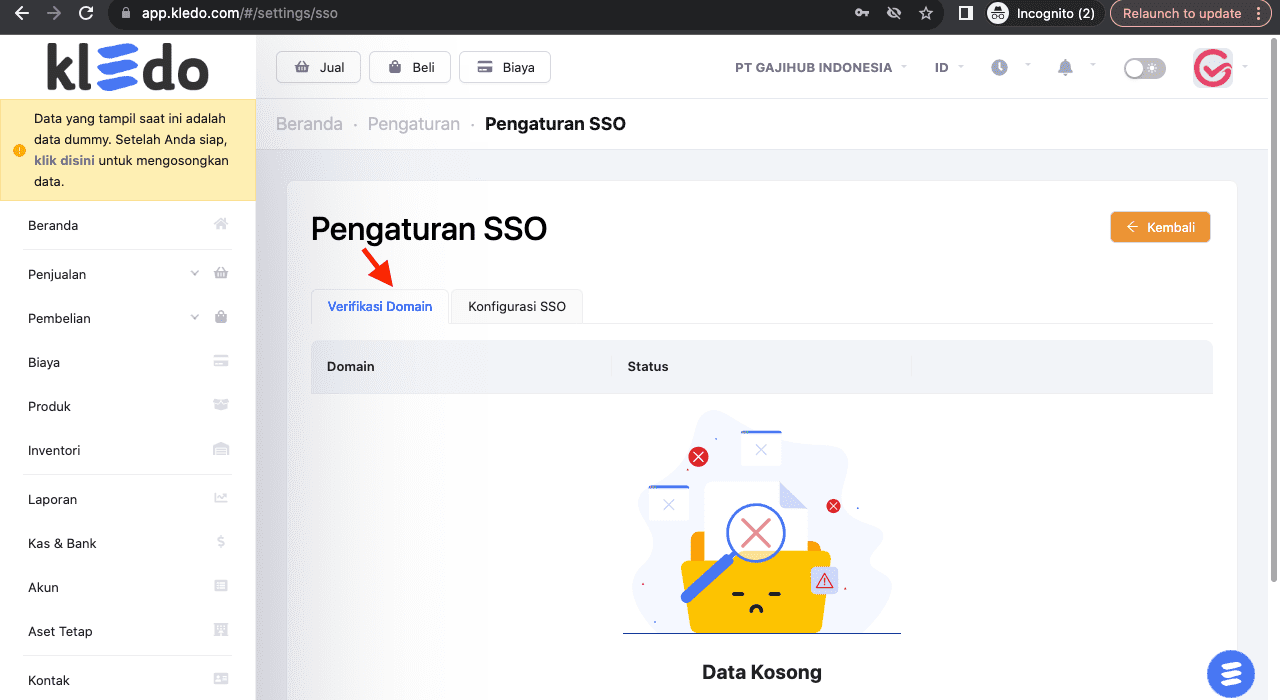The width and height of the screenshot is (1280, 700).
Task: Select the Verifikasi Domain tab
Action: click(380, 306)
